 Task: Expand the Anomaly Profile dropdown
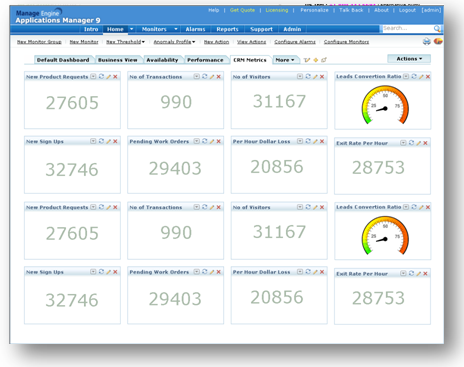coord(193,42)
